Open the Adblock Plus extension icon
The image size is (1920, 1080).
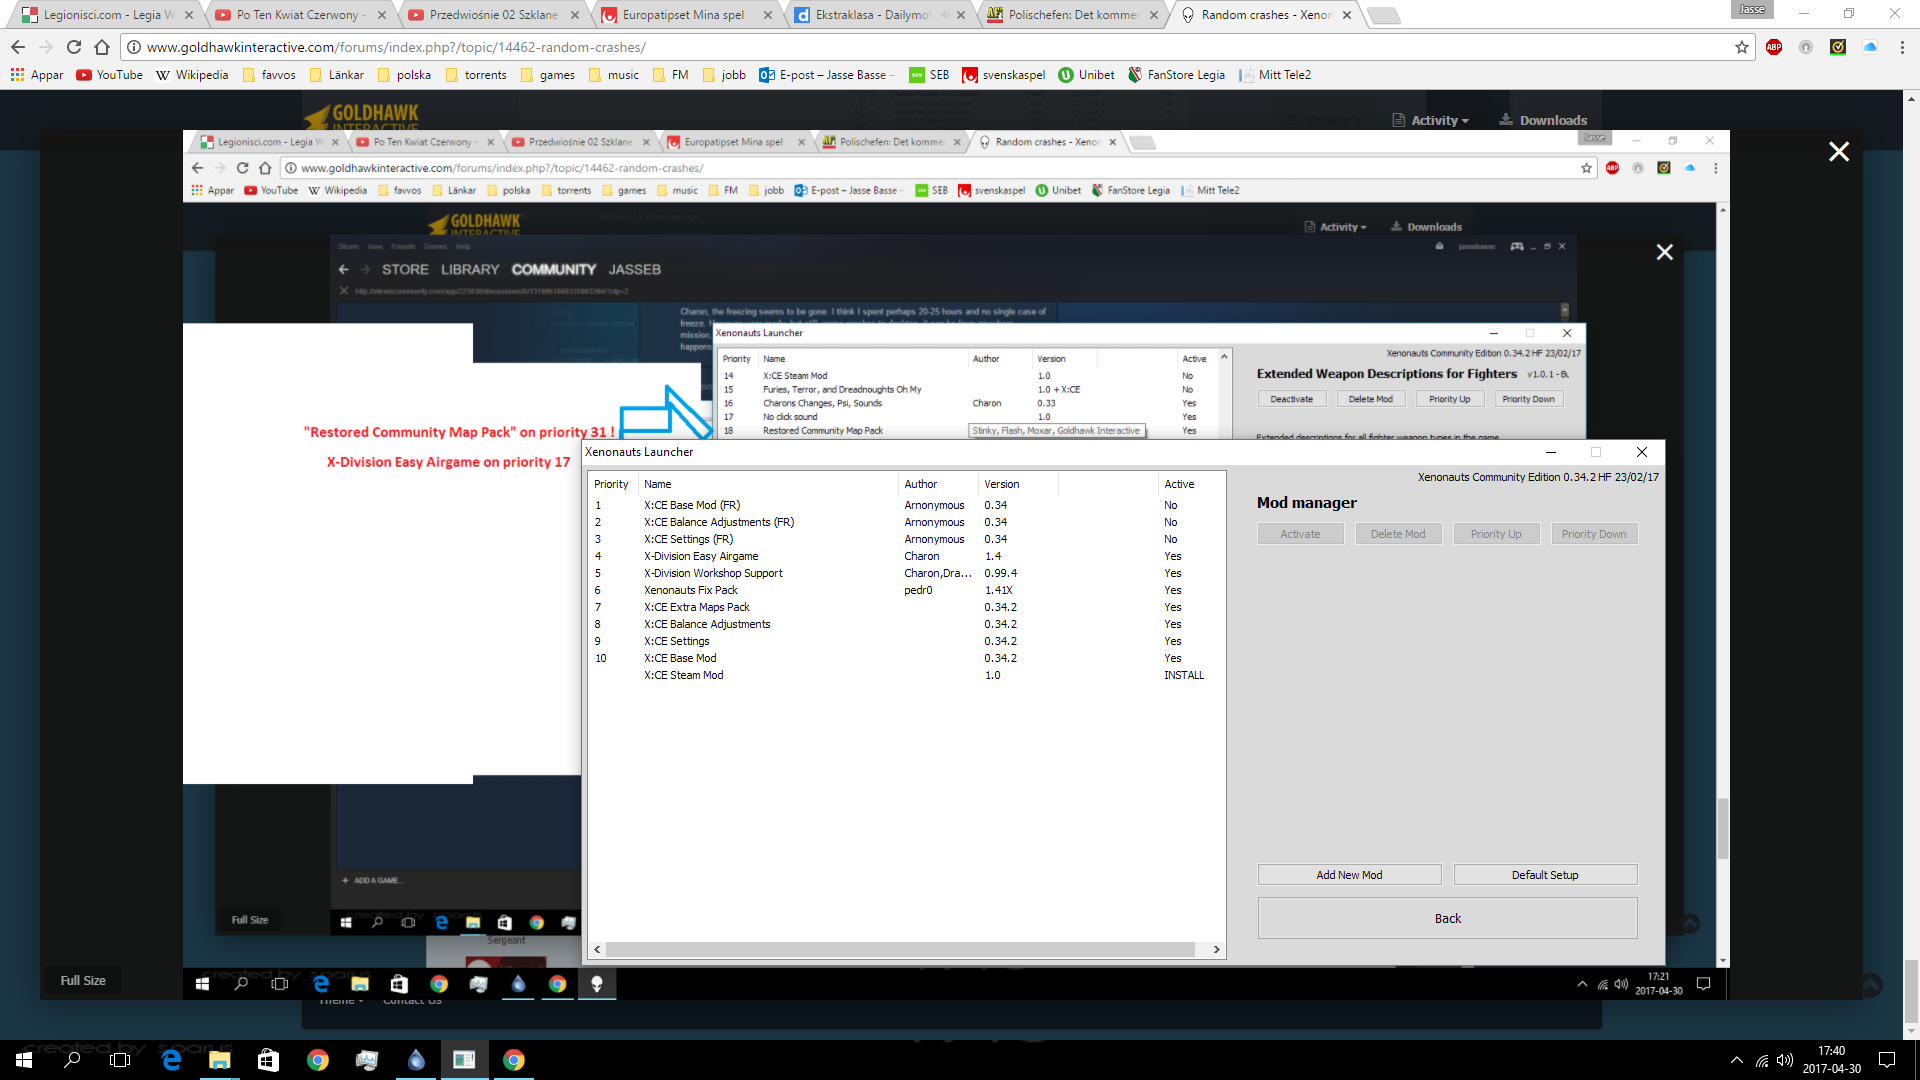[1774, 47]
